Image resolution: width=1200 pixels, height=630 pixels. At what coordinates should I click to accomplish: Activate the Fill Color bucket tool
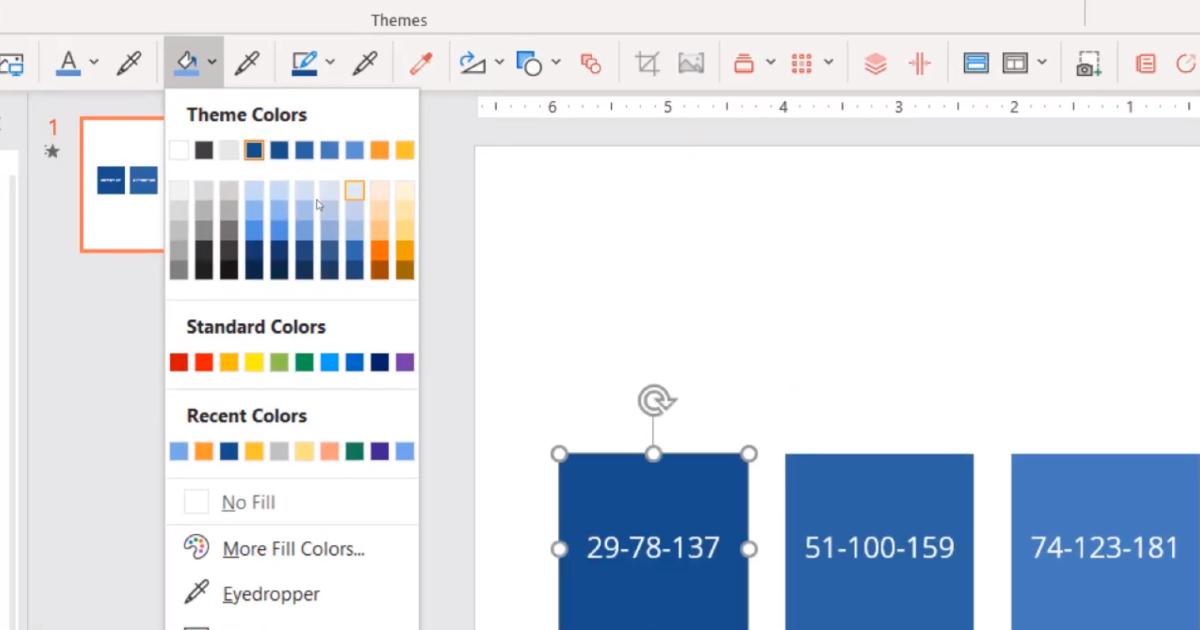point(188,62)
